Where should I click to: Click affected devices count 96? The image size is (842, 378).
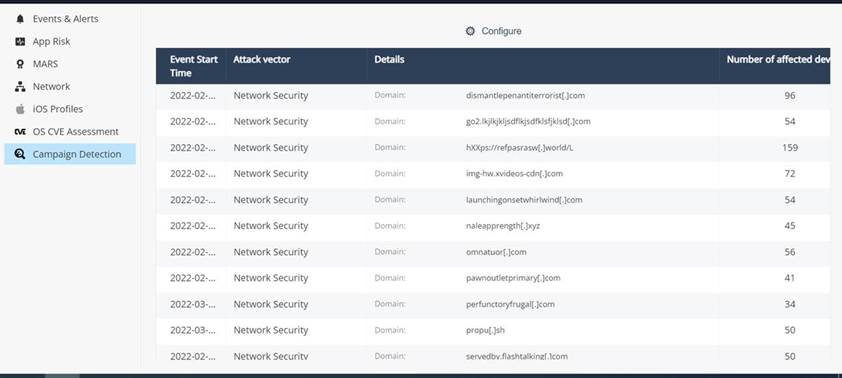789,96
